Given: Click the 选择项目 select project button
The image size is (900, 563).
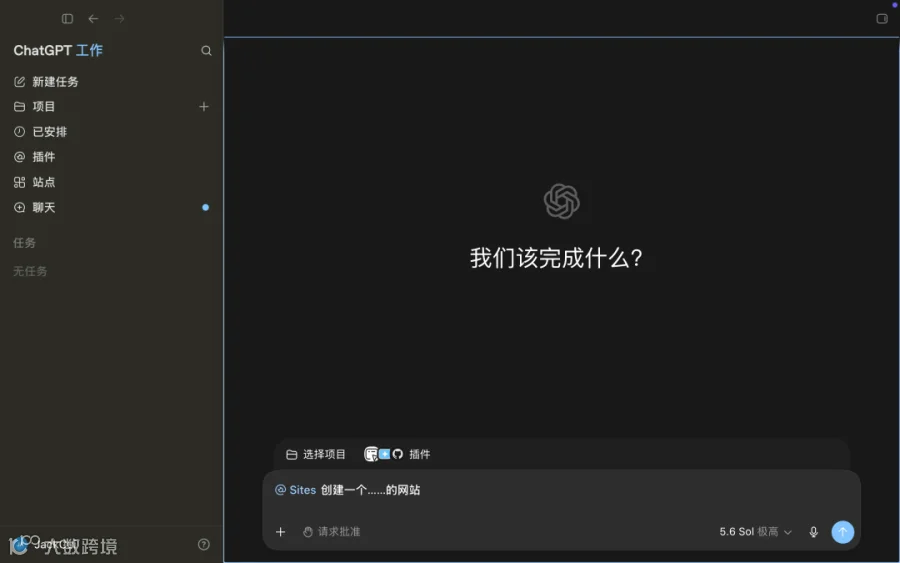Looking at the screenshot, I should point(316,455).
